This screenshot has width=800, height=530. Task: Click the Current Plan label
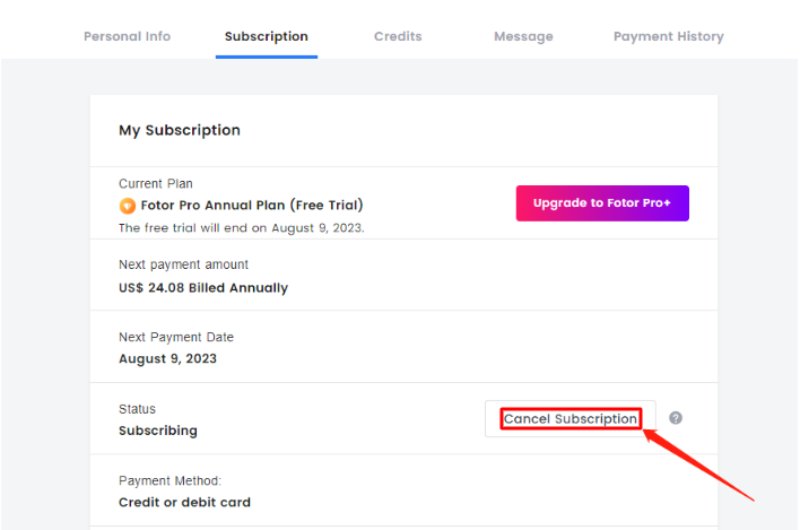coord(156,184)
